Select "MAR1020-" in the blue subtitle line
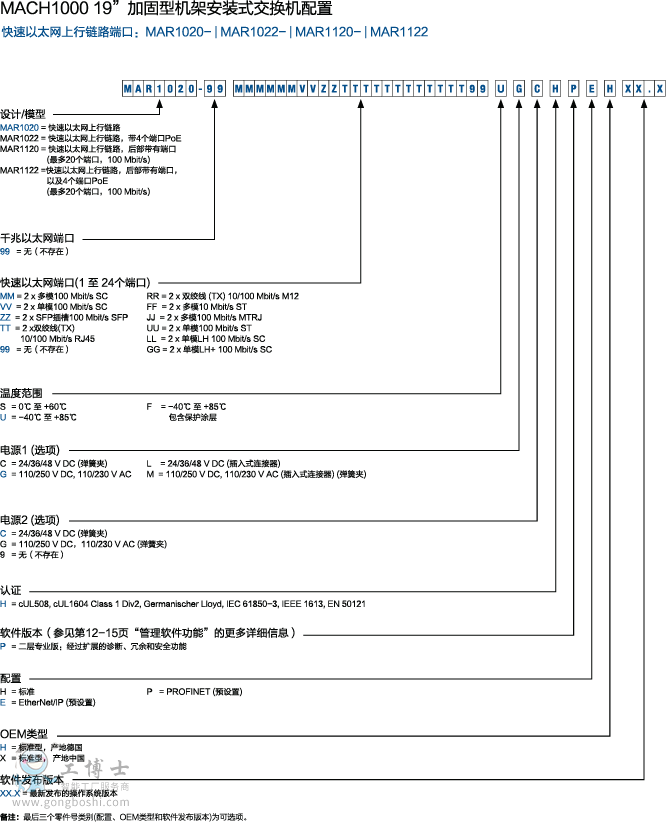The height and width of the screenshot is (822, 666). coord(178,32)
